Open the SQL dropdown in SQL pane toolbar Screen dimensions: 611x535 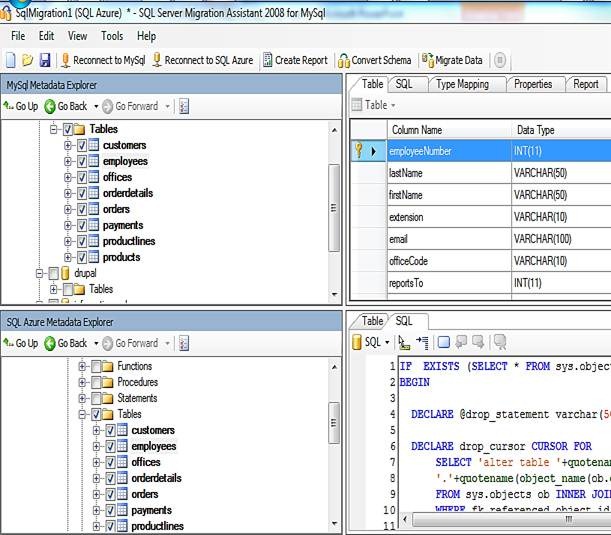click(x=387, y=343)
